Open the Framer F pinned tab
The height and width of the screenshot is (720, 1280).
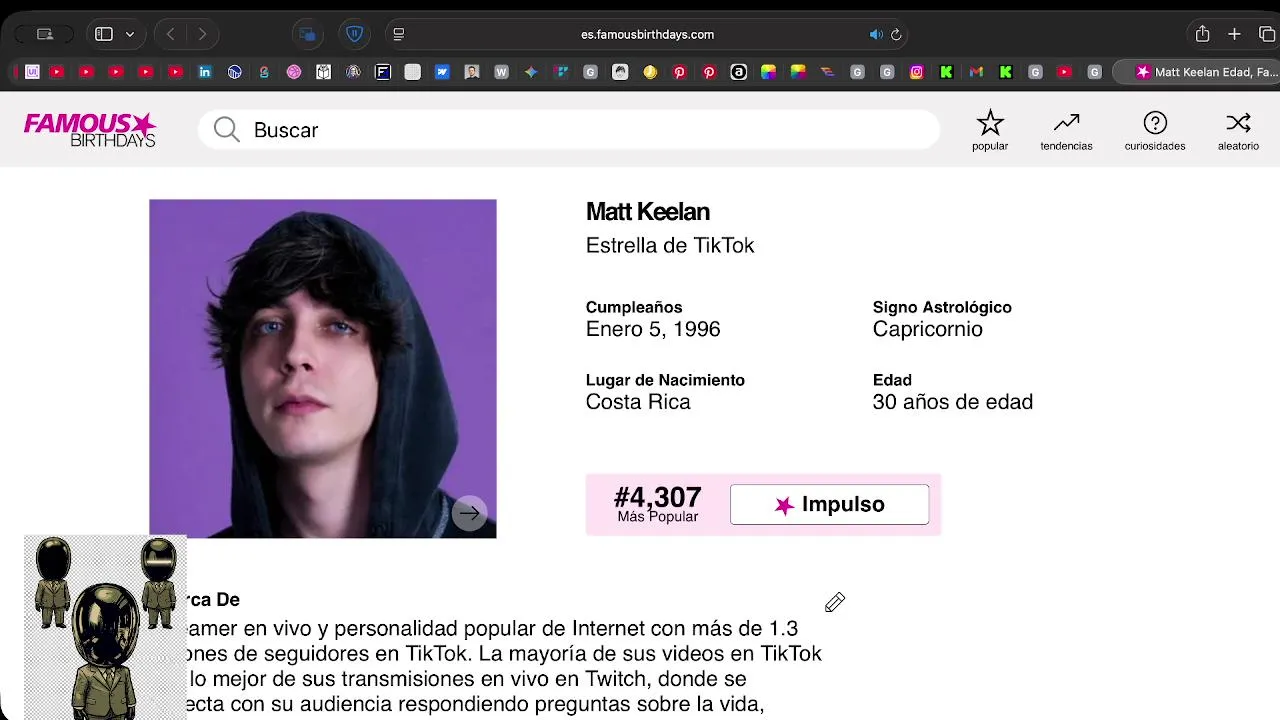click(x=383, y=72)
